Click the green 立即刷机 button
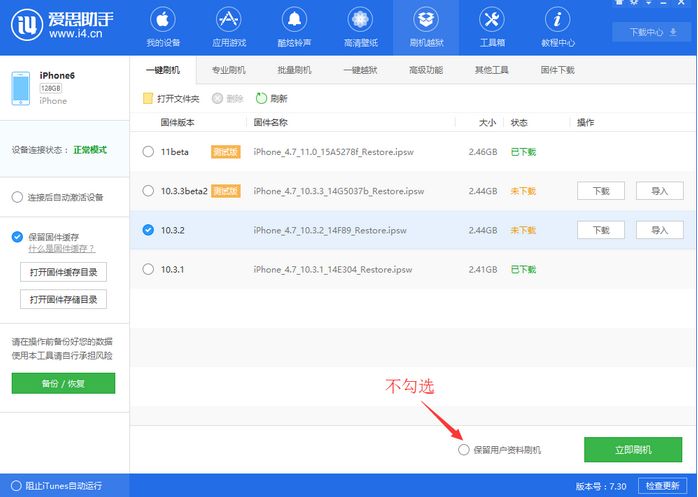This screenshot has width=698, height=497. click(x=633, y=450)
